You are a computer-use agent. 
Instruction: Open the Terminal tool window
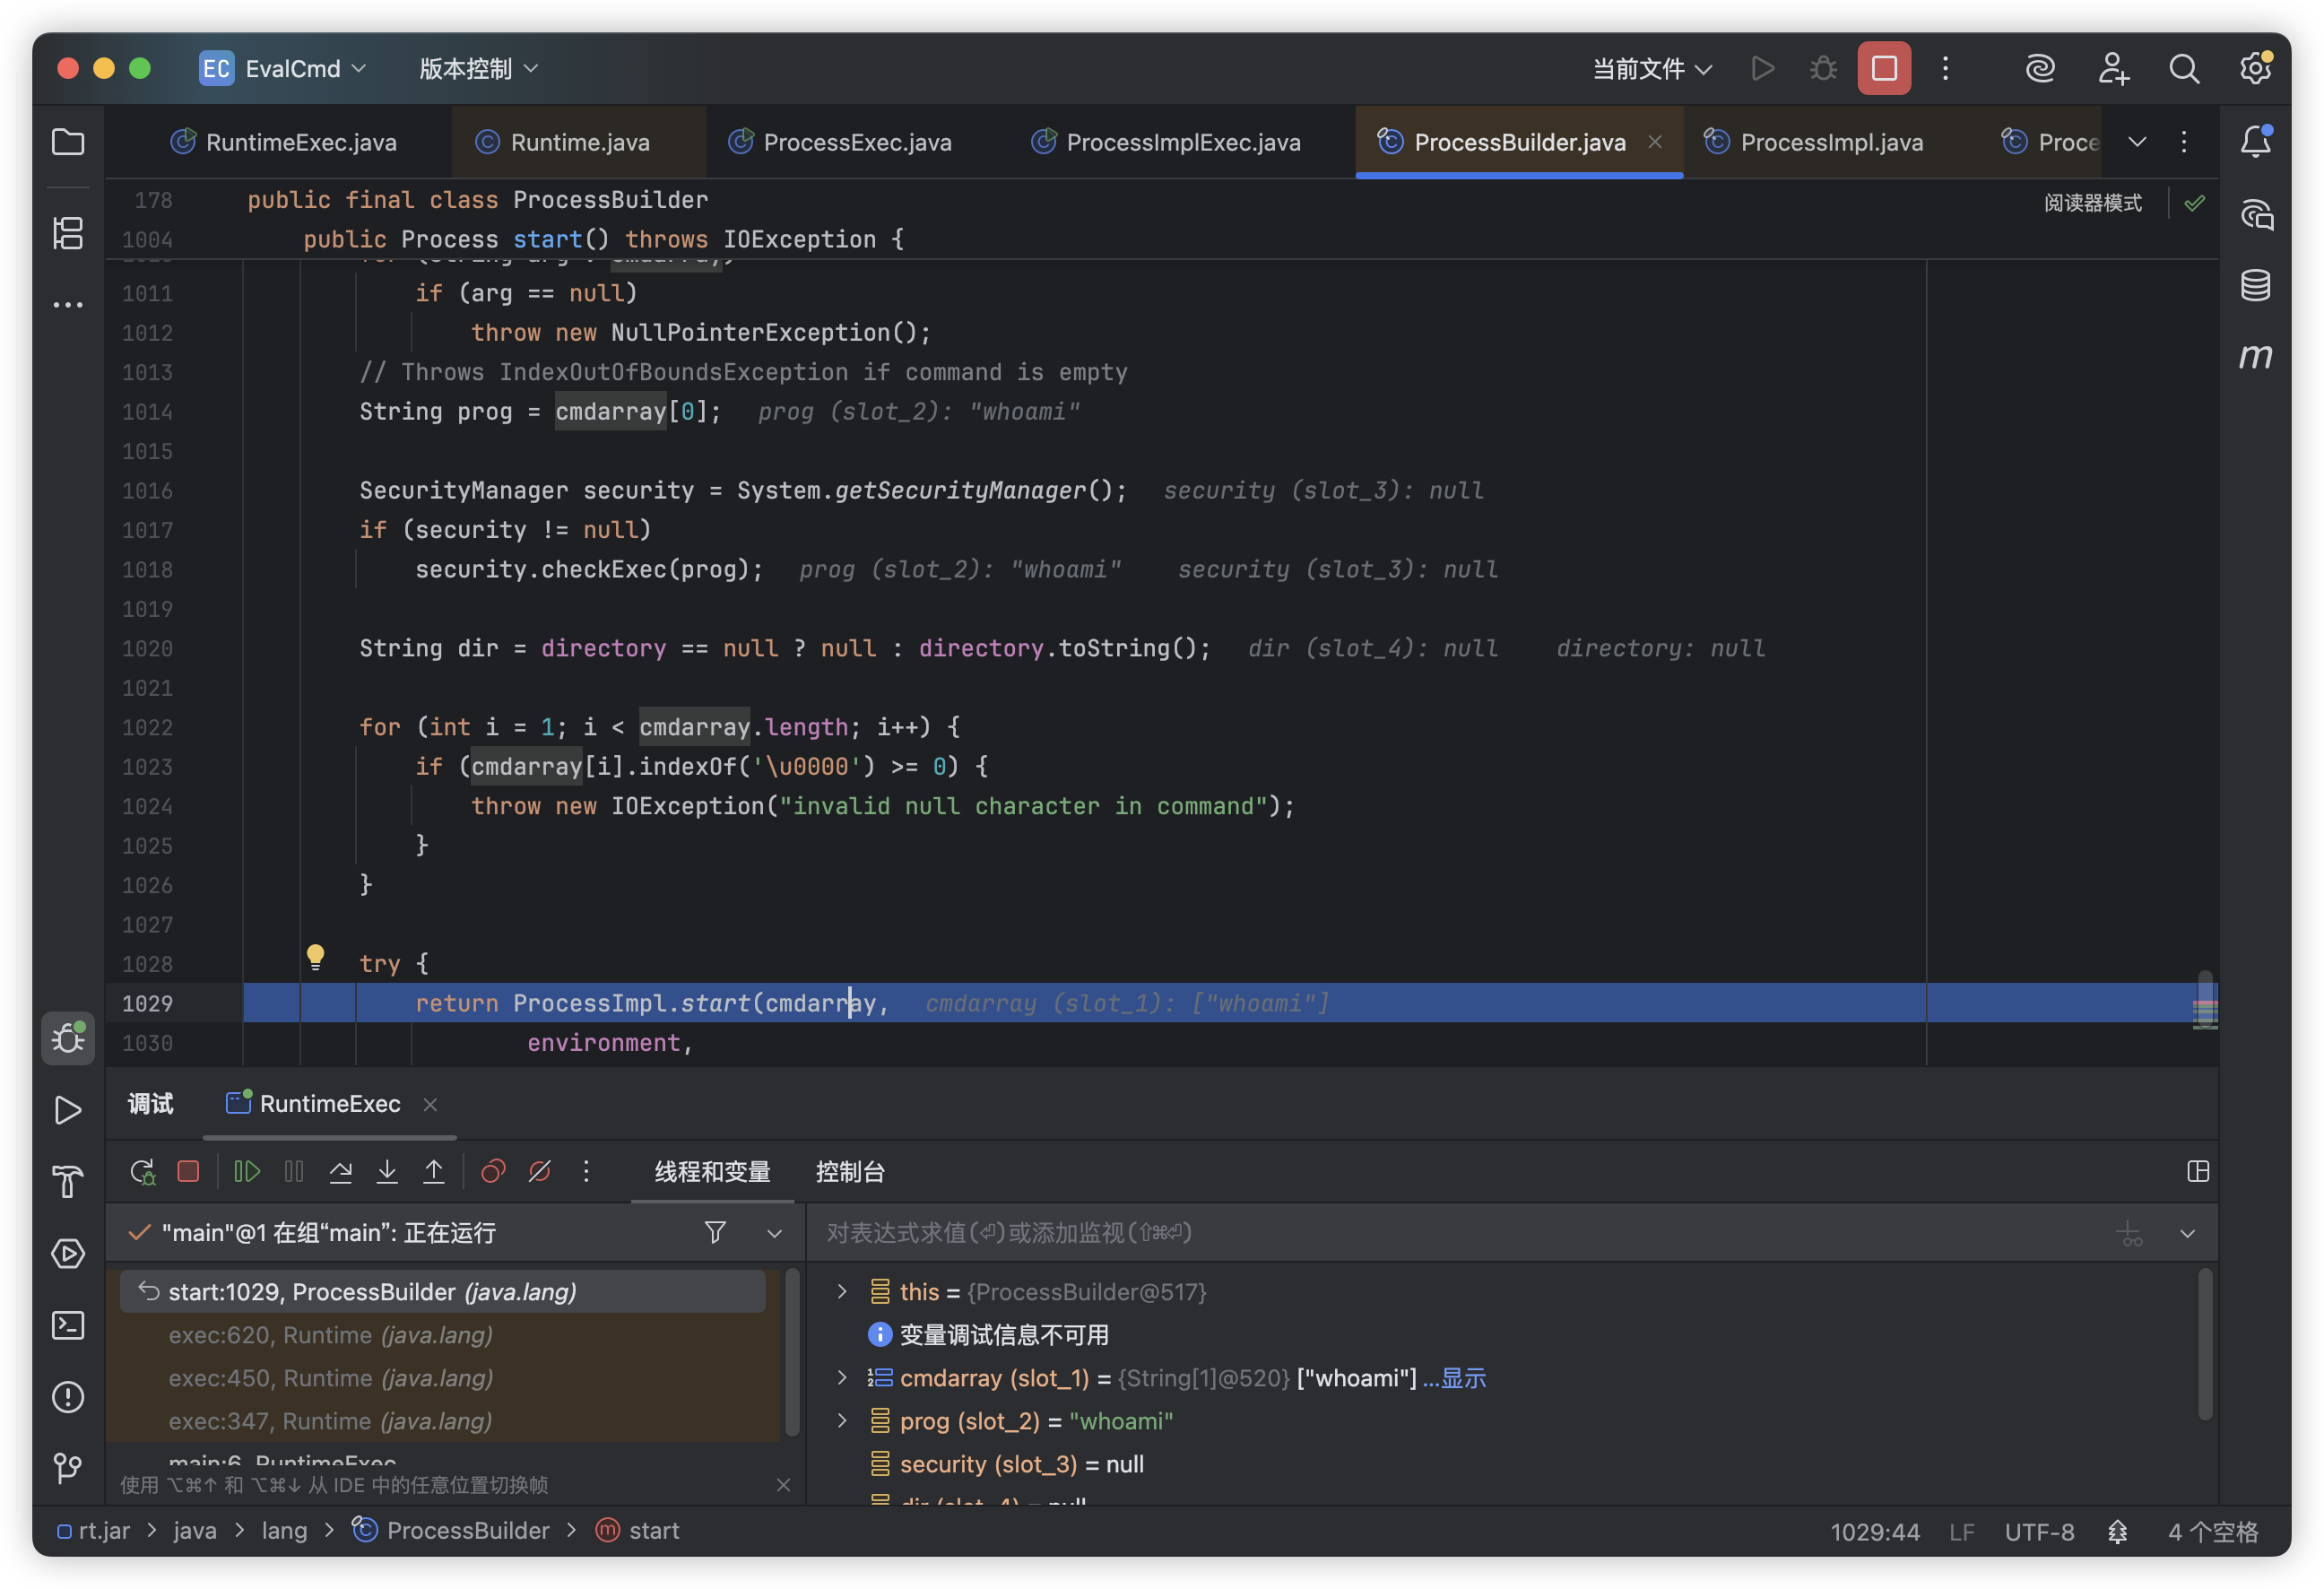(68, 1326)
